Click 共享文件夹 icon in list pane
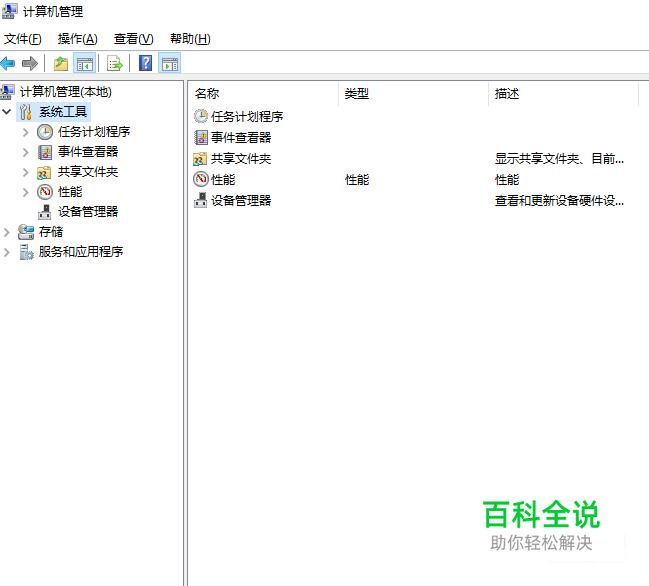The image size is (649, 586). coord(200,159)
